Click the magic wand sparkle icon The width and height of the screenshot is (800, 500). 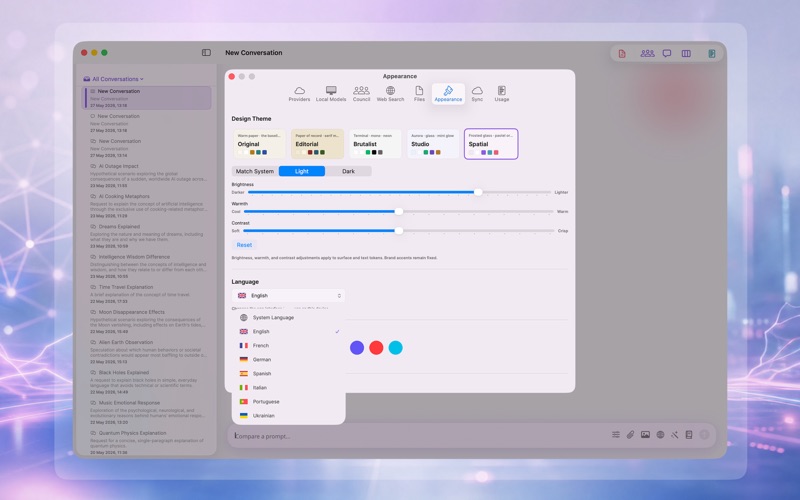674,435
